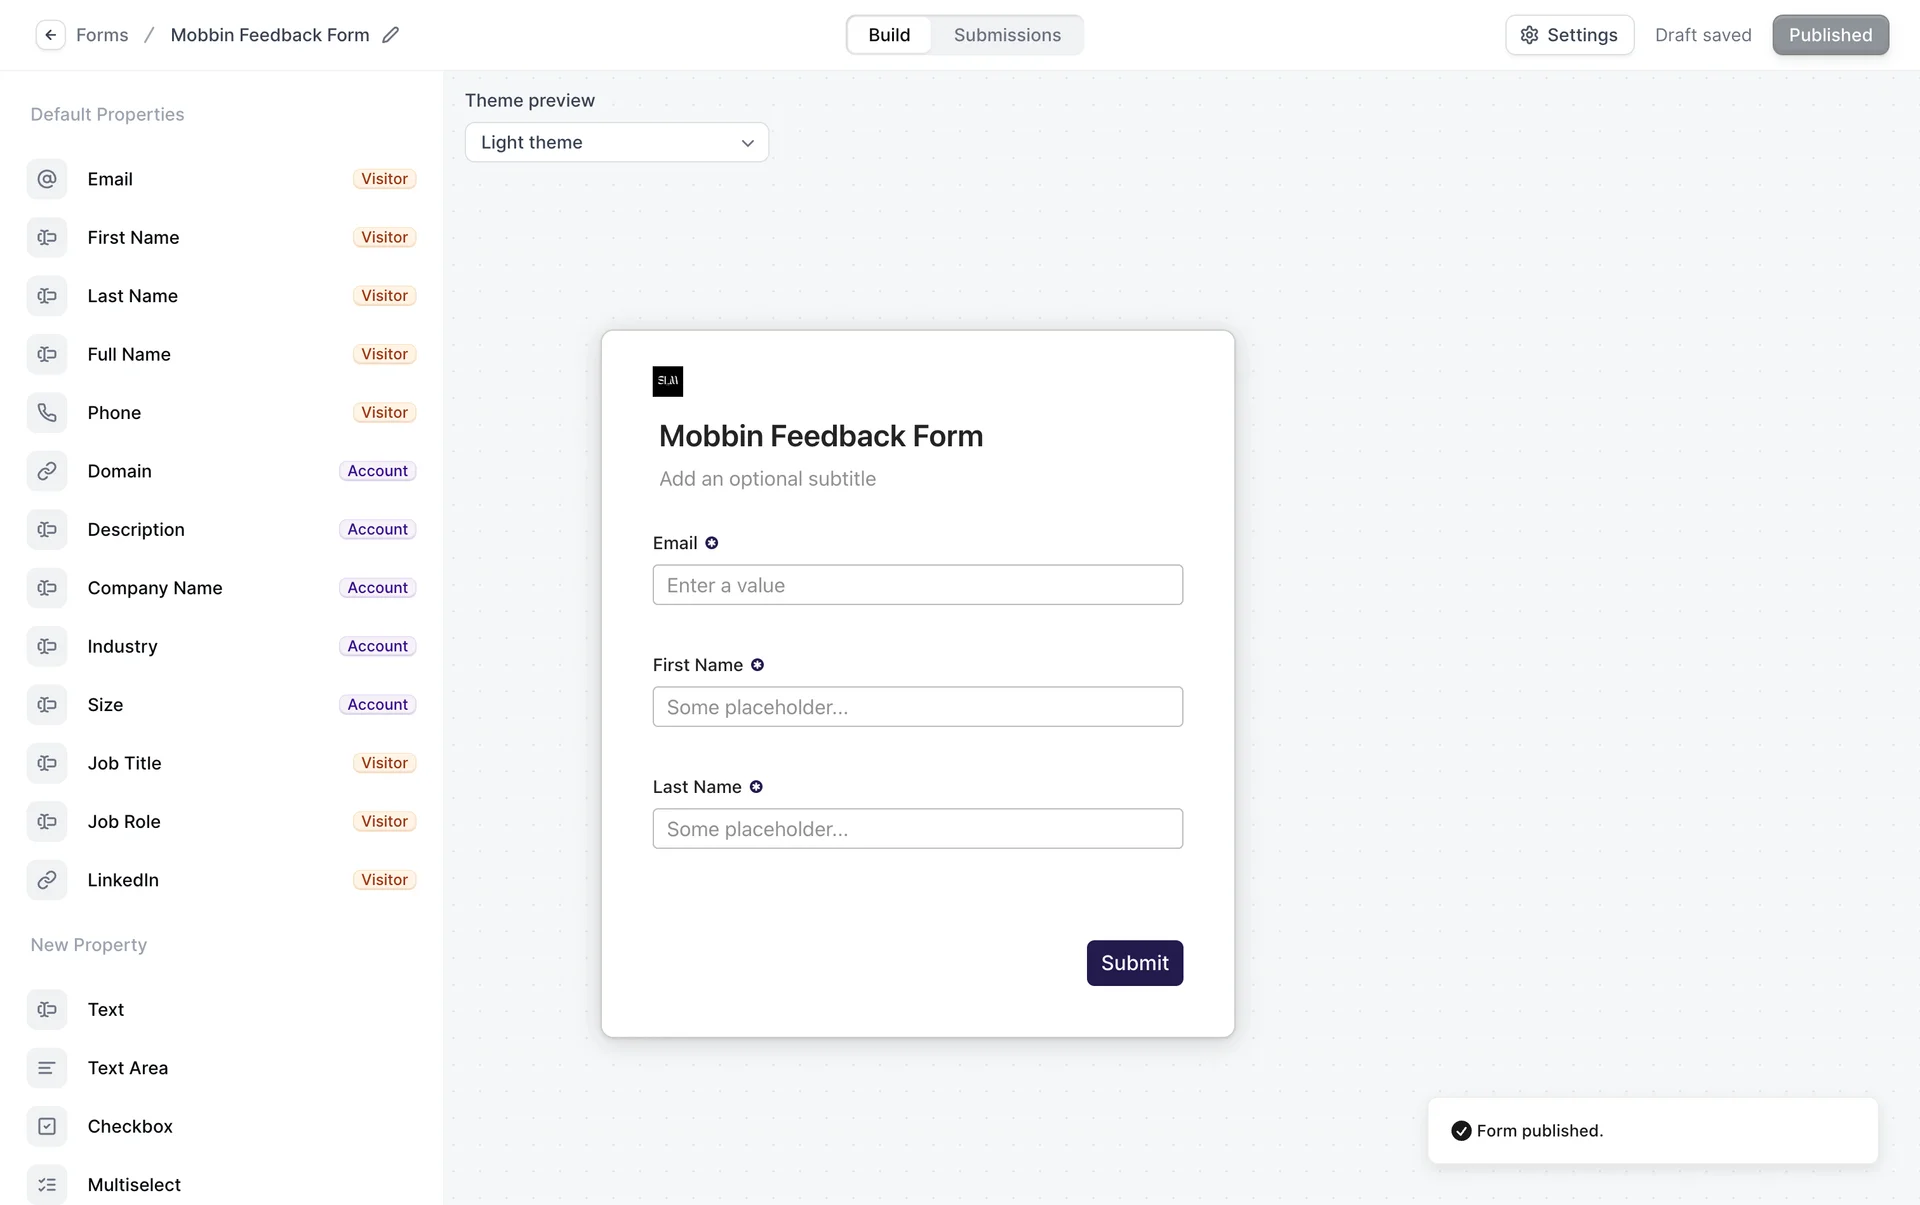Click the required marker beside the Email label
This screenshot has height=1205, width=1920.
tap(712, 543)
